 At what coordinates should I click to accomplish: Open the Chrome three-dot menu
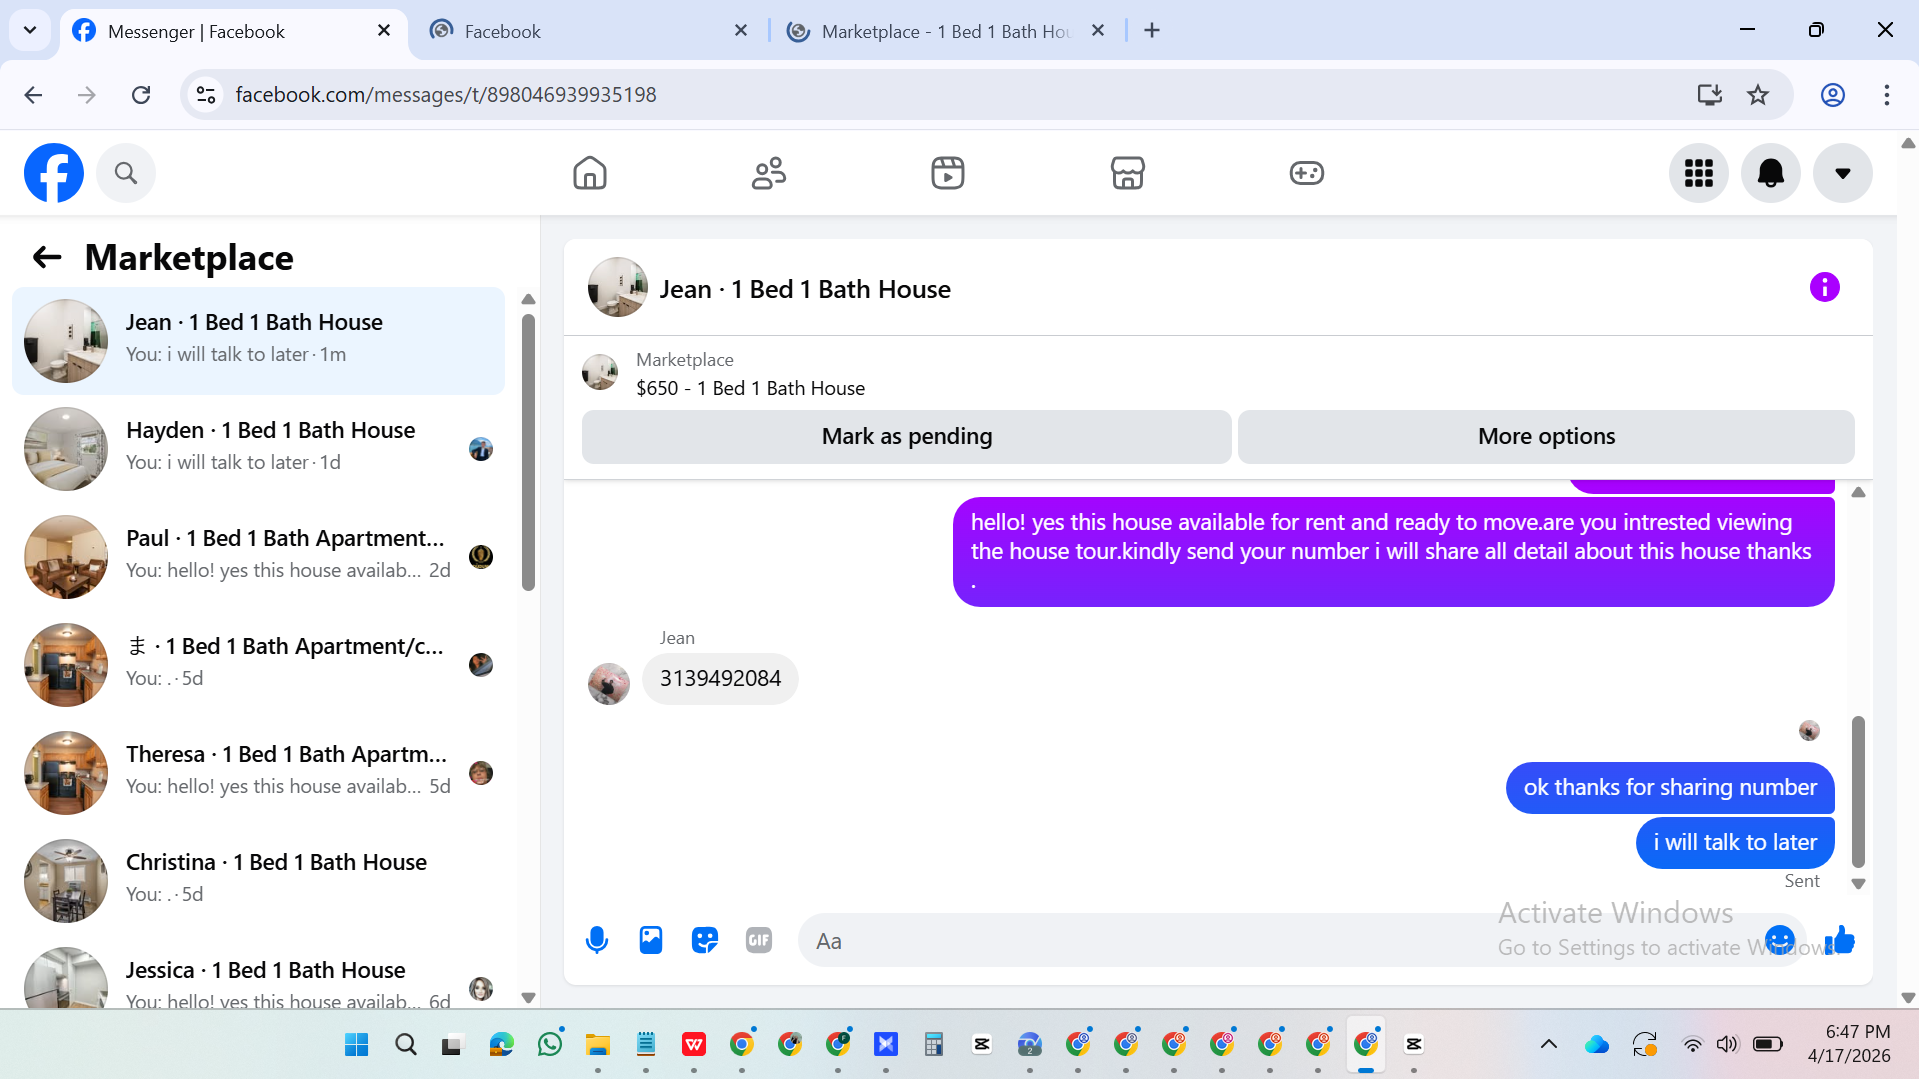[x=1887, y=95]
